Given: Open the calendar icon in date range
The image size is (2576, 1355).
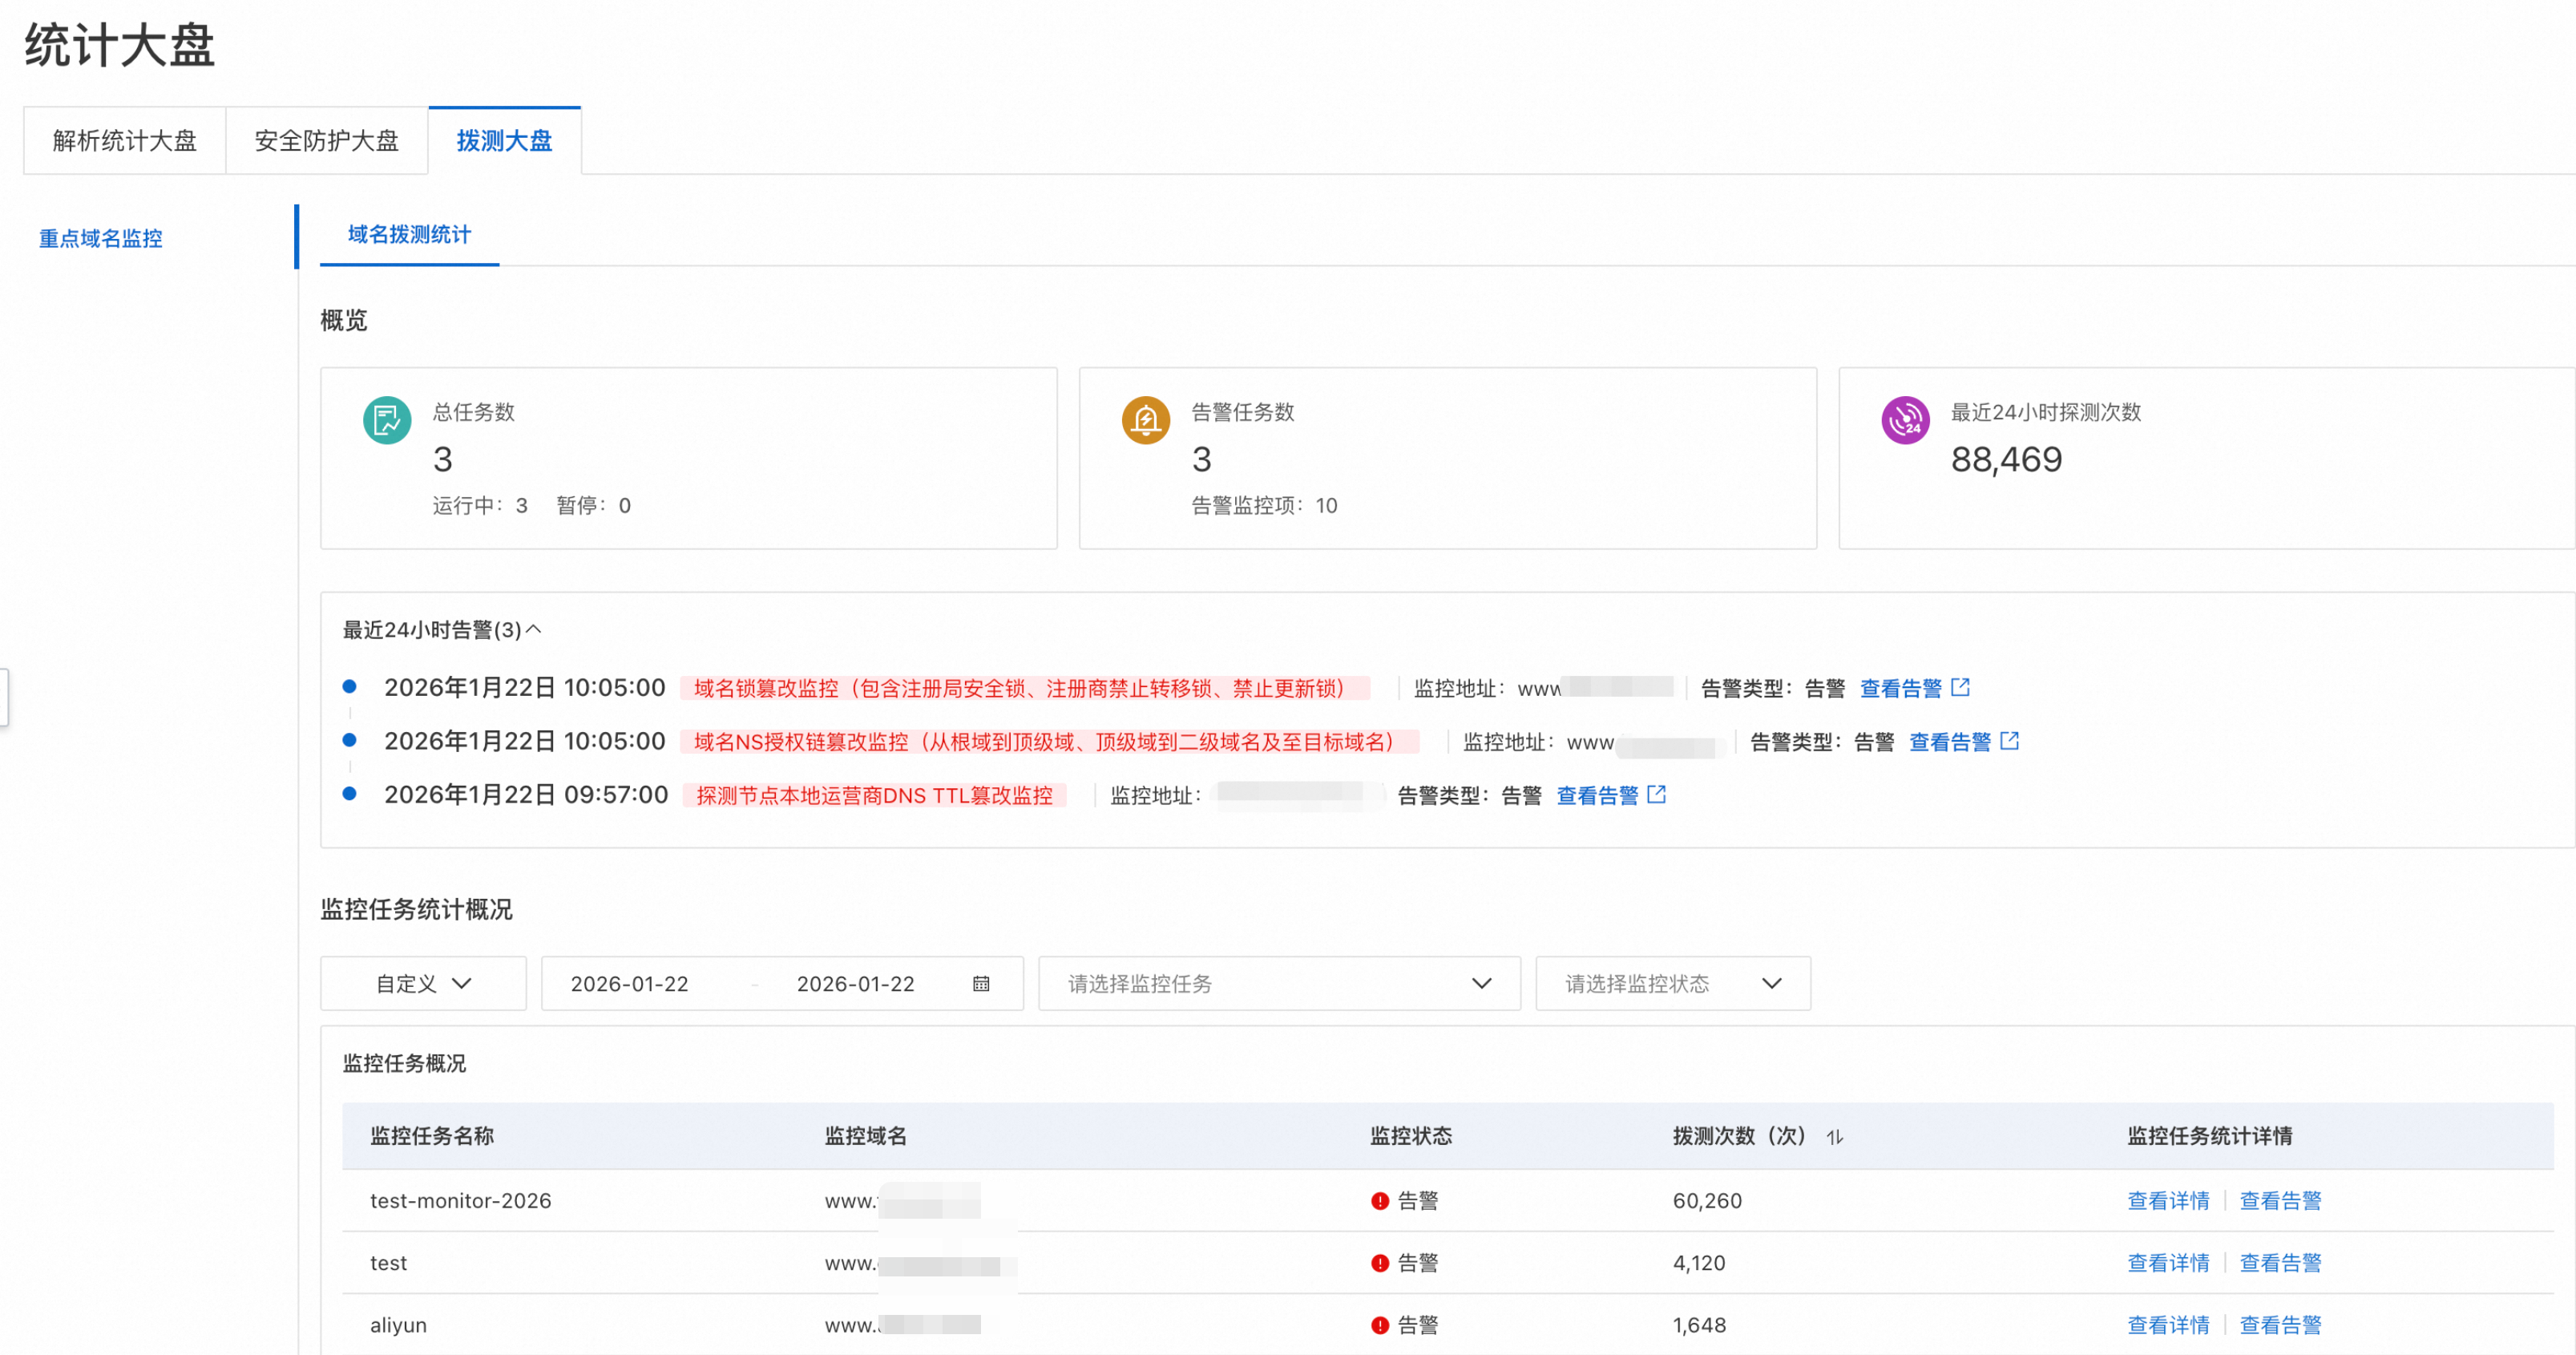Looking at the screenshot, I should (x=981, y=984).
